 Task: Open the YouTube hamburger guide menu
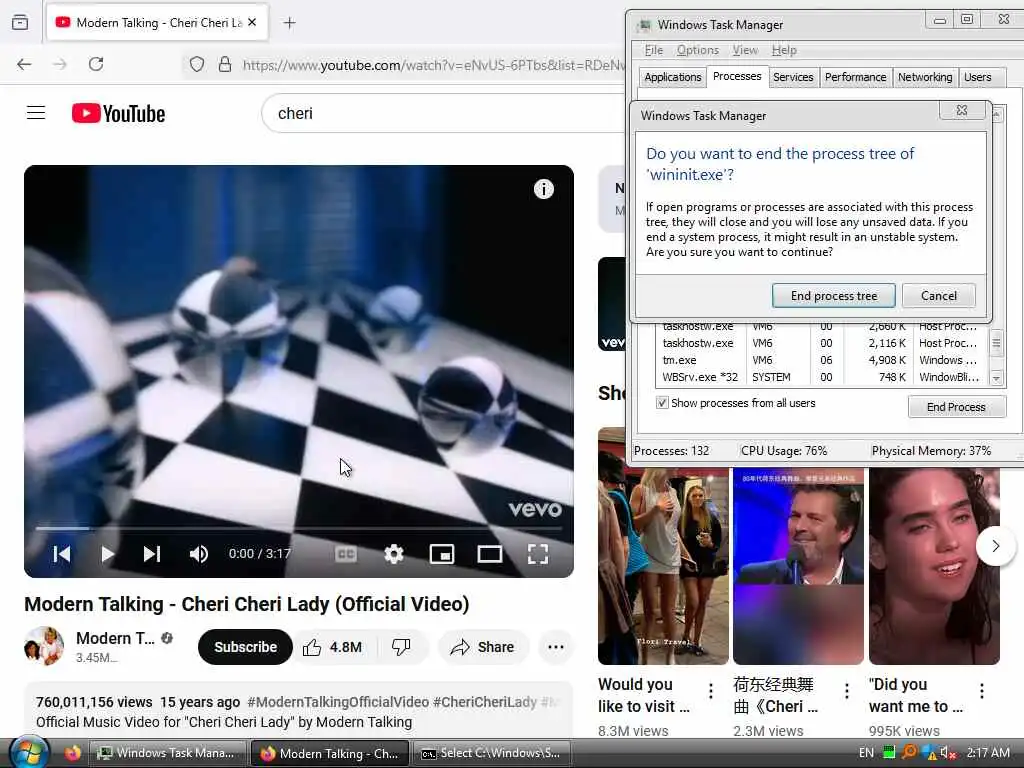[36, 113]
